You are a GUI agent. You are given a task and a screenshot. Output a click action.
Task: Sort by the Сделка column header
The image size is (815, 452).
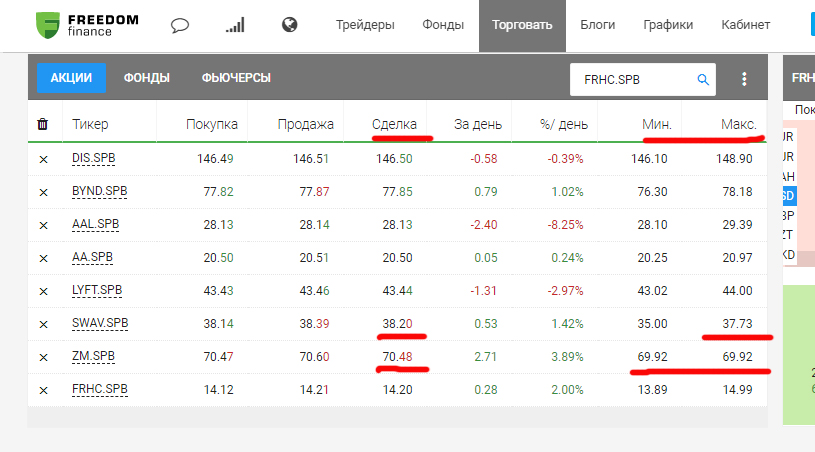[x=394, y=125]
